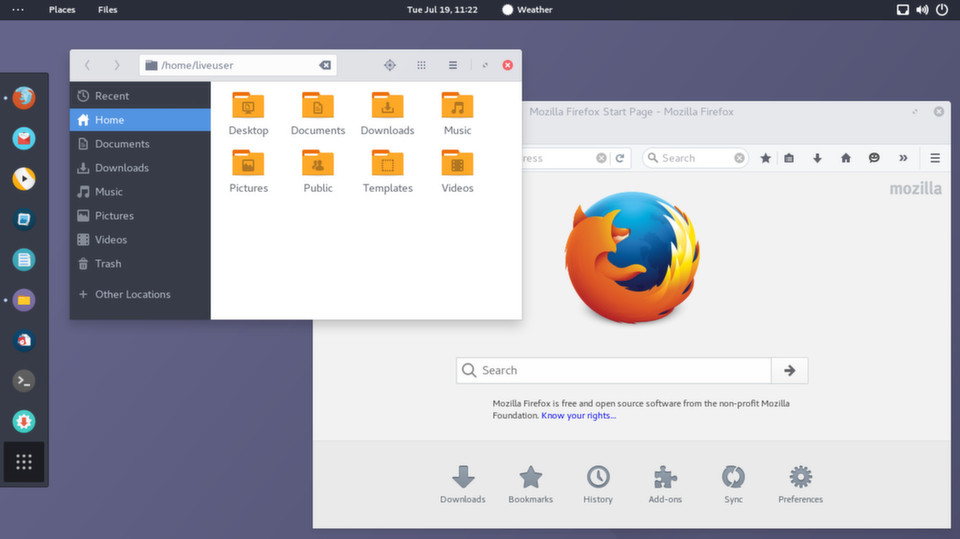
Task: Select Music in the Files sidebar
Action: (140, 191)
